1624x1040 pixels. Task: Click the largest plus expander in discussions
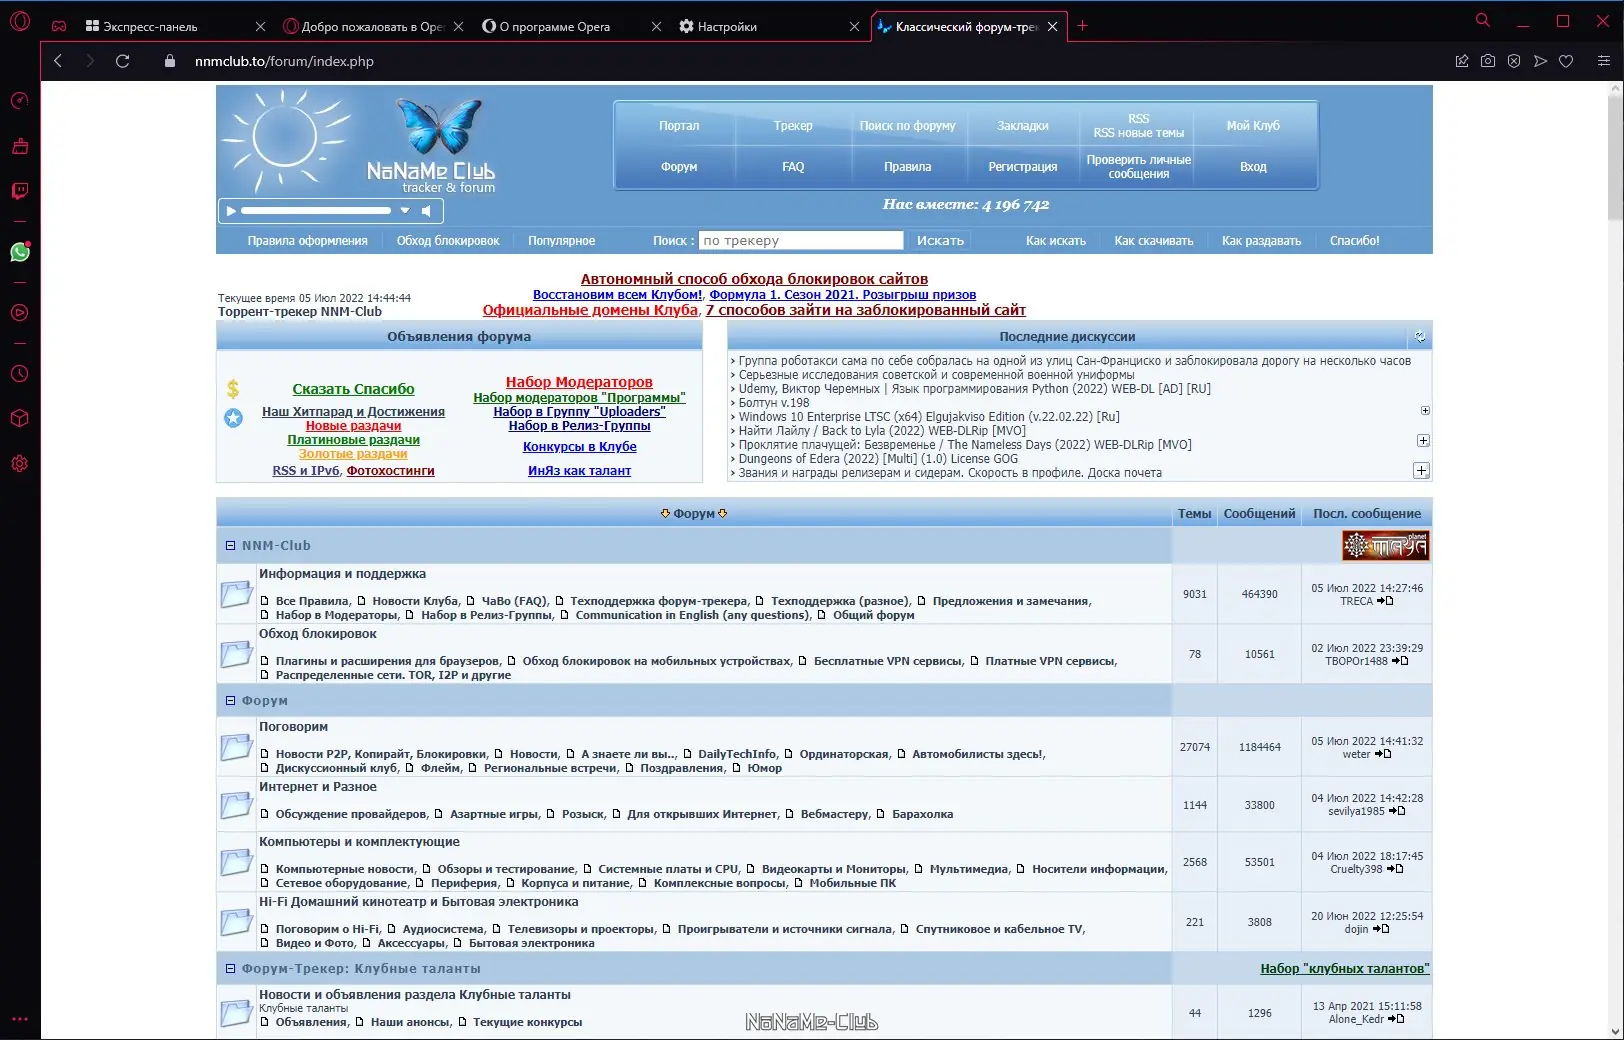1421,471
